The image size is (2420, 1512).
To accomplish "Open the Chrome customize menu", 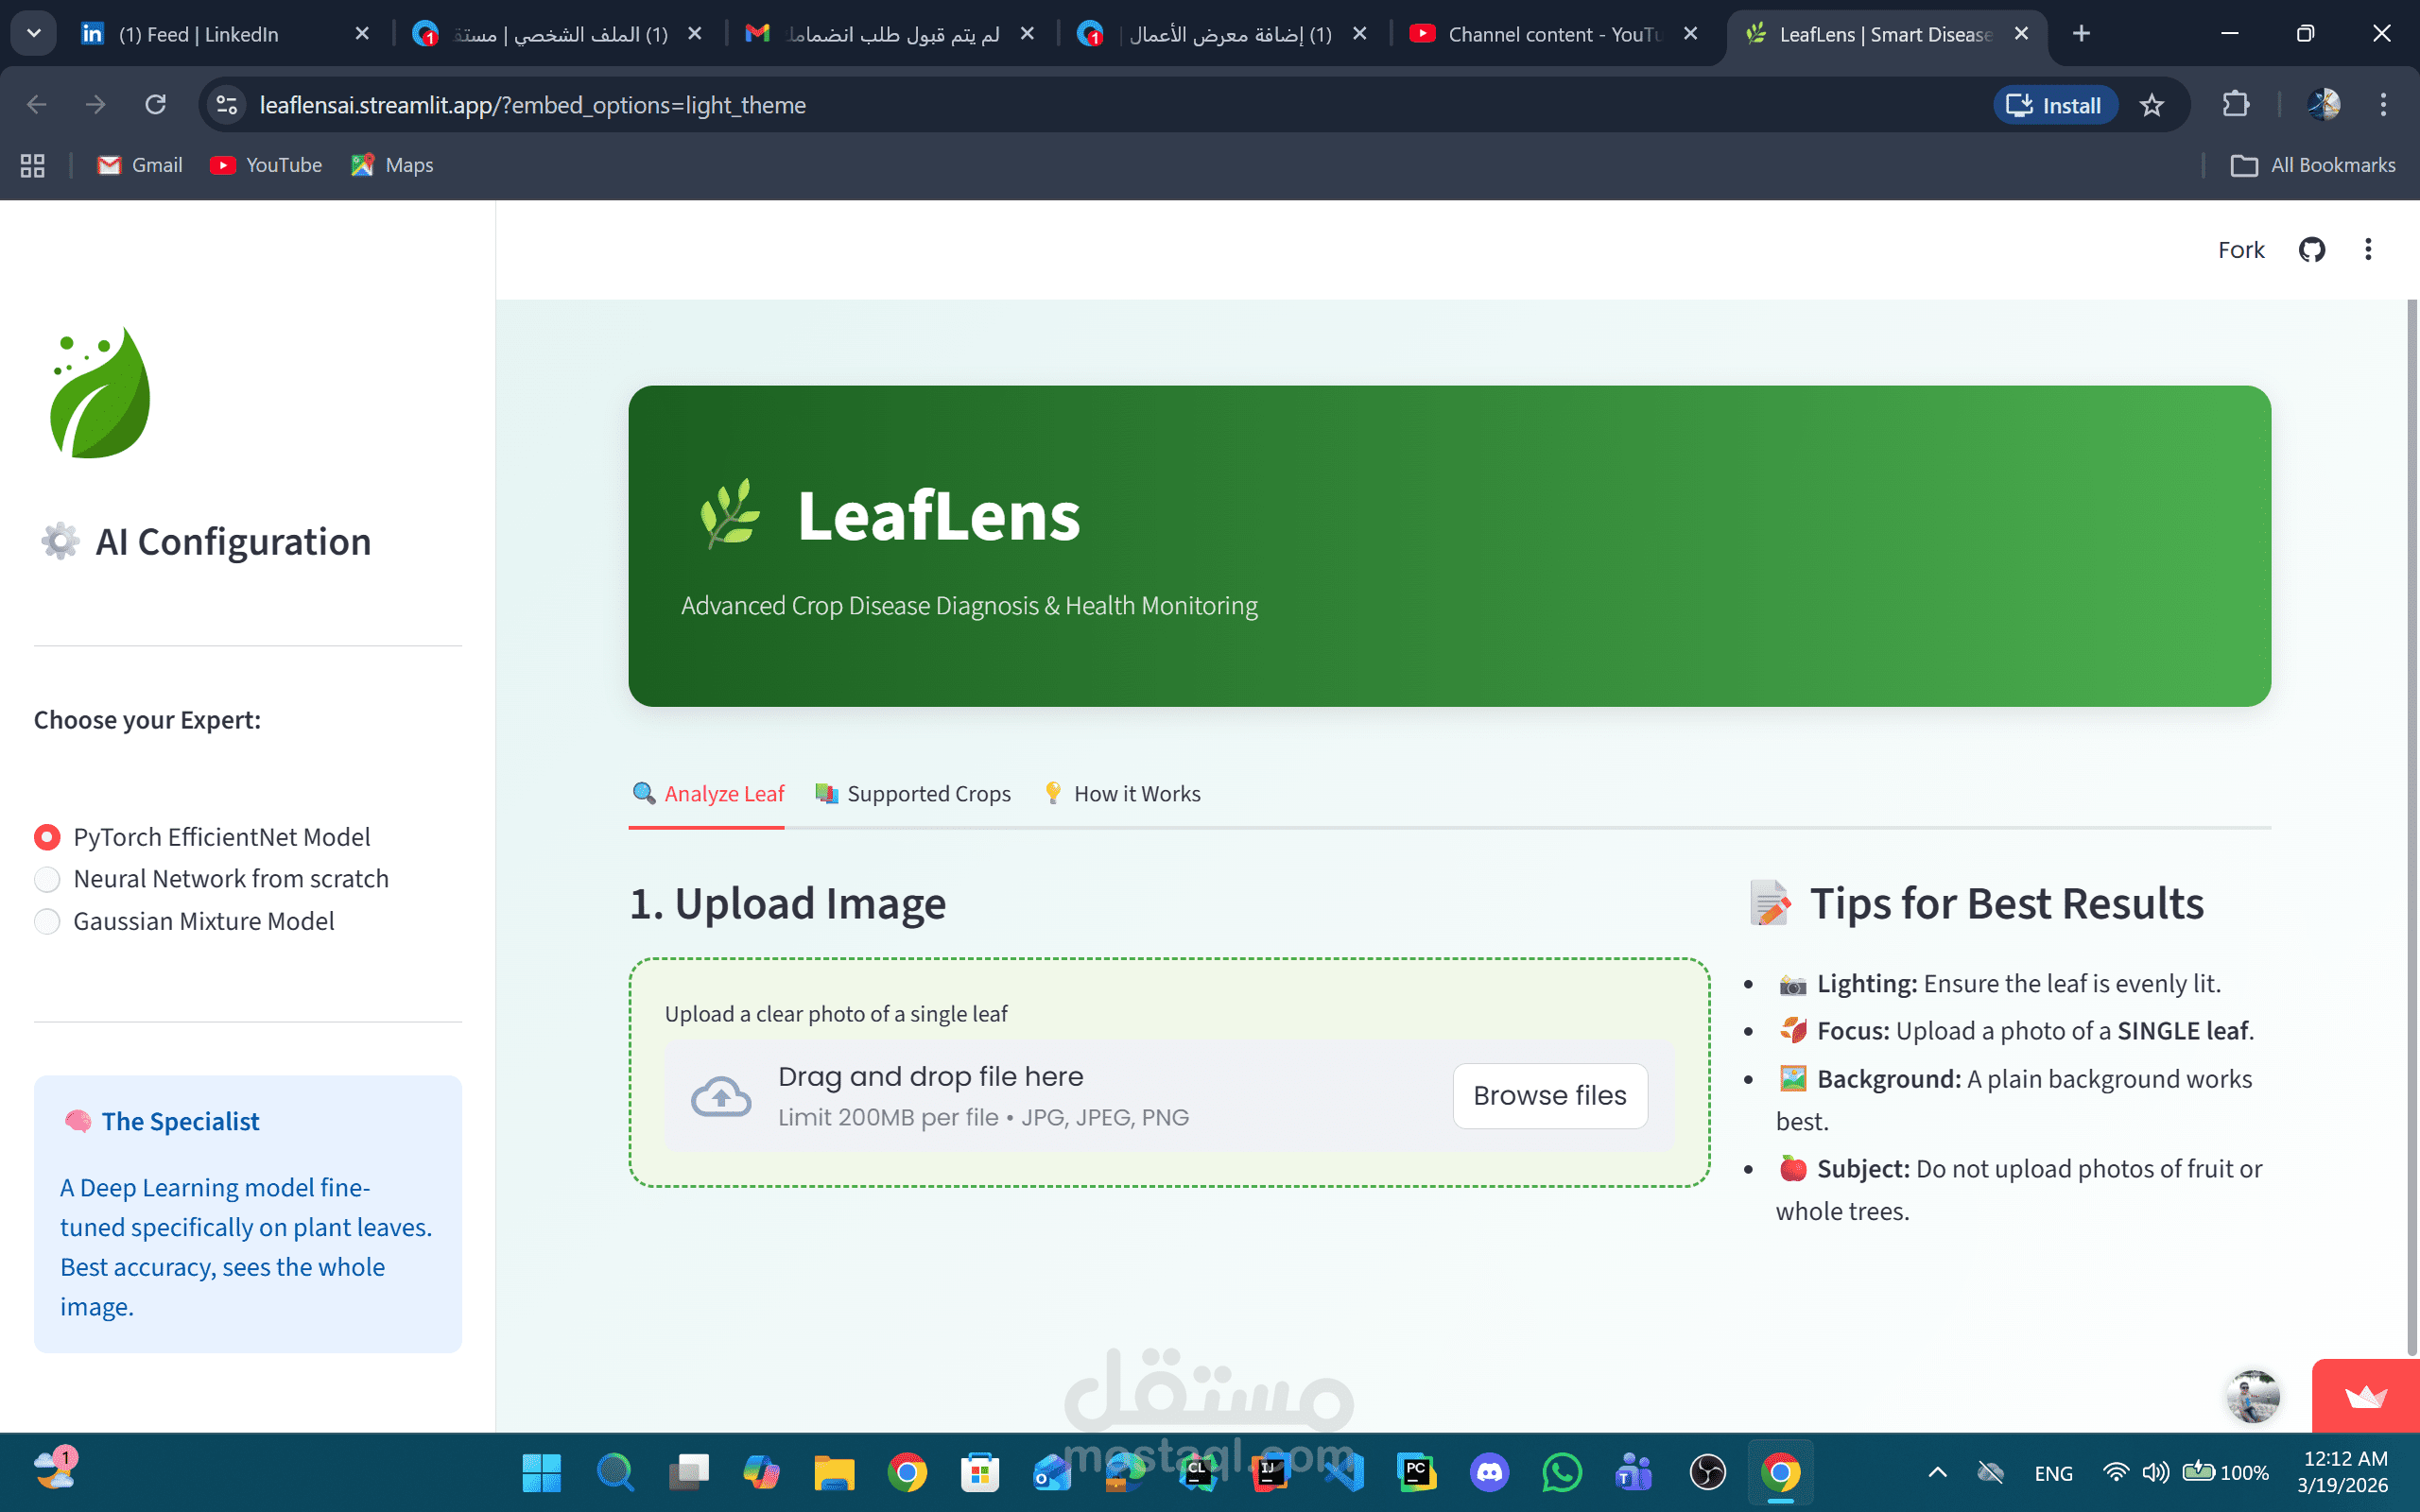I will coord(2383,105).
